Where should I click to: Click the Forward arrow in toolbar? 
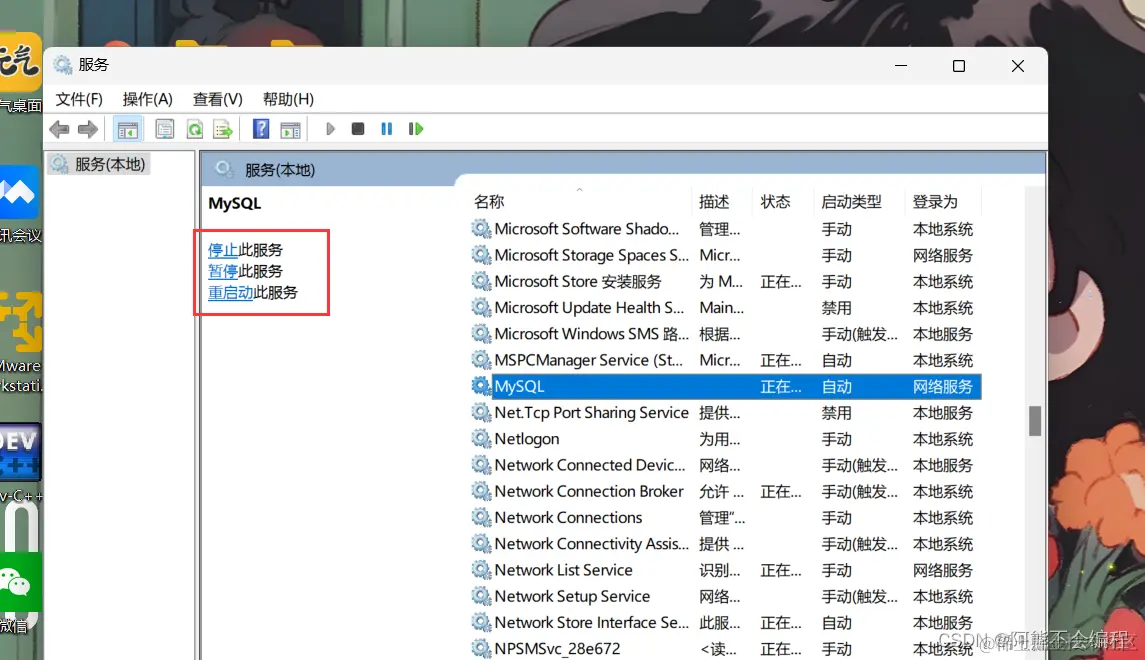(88, 129)
